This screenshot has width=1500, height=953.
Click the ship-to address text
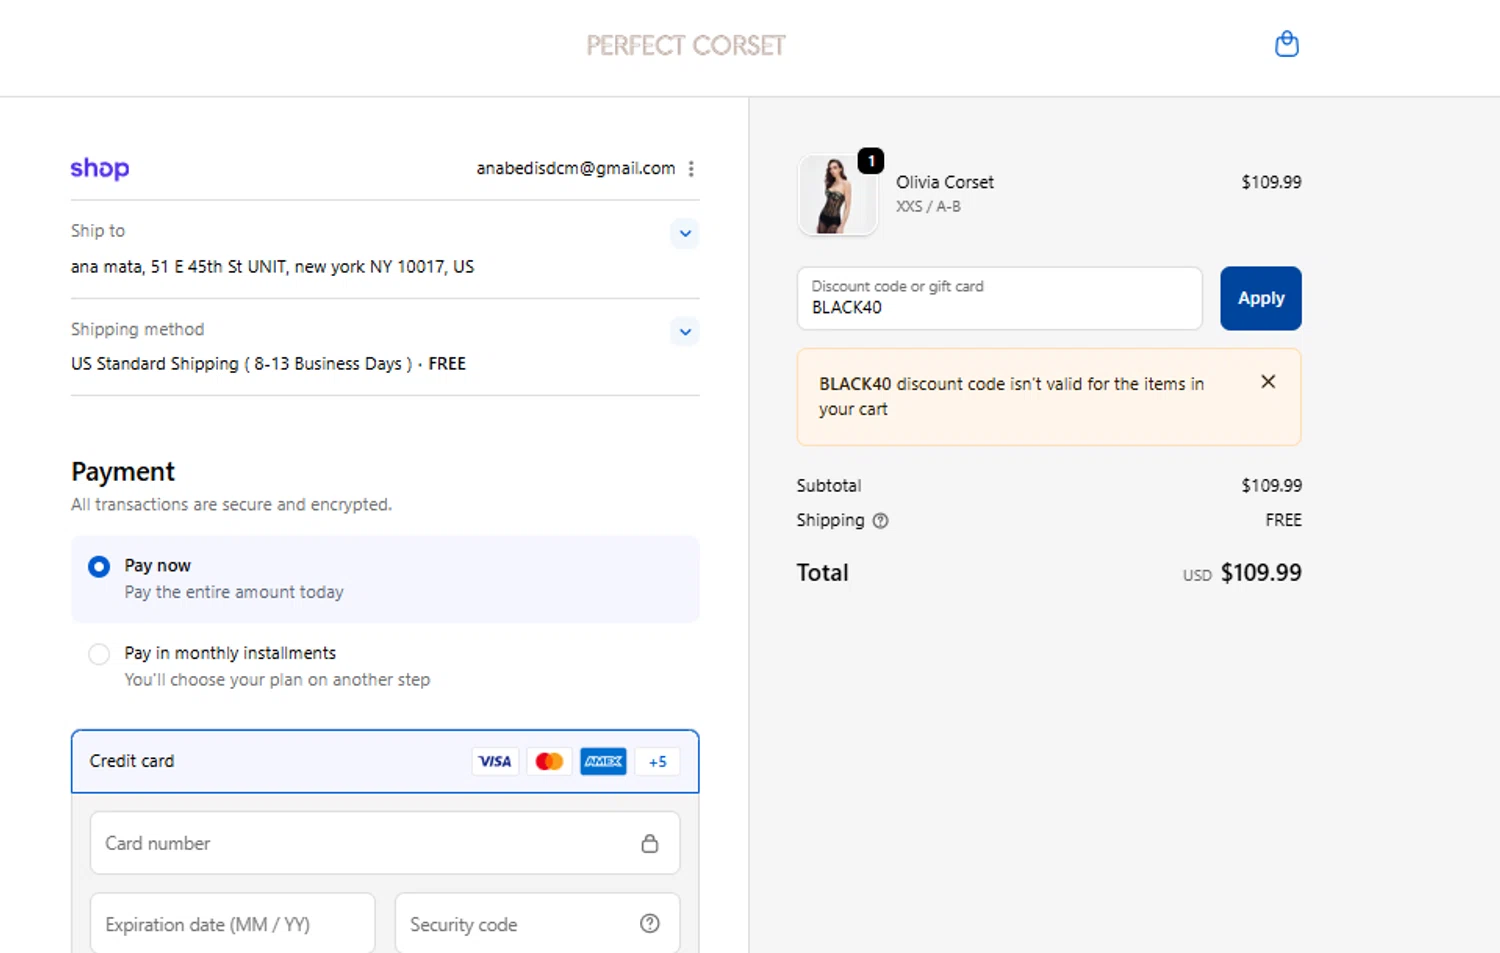pos(272,267)
